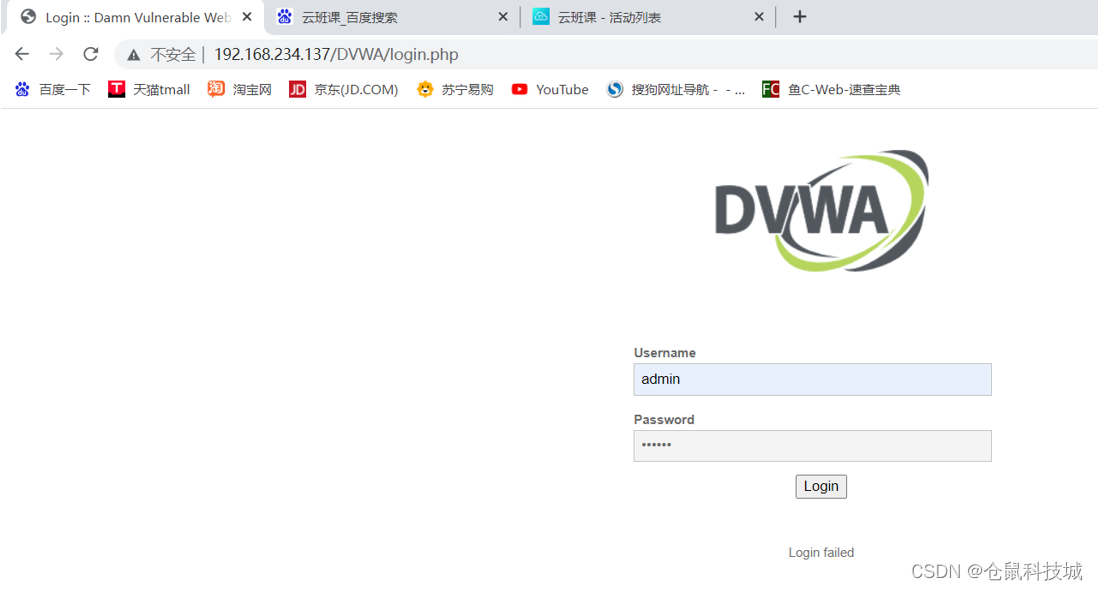This screenshot has width=1098, height=590.
Task: Click the Username label
Action: pos(665,353)
